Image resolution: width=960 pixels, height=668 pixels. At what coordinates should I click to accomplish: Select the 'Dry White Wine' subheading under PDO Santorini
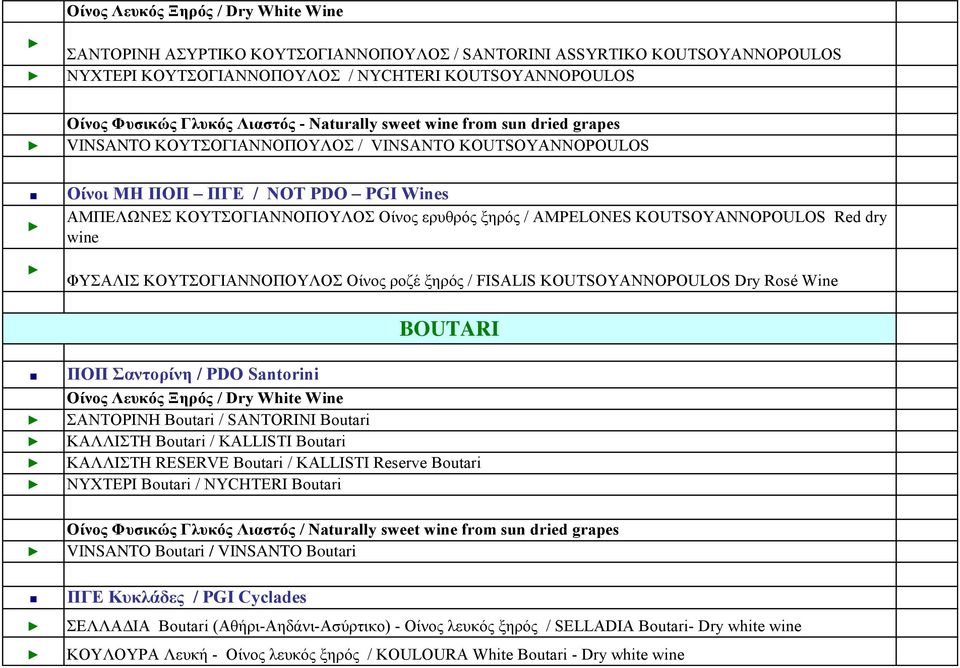(205, 399)
